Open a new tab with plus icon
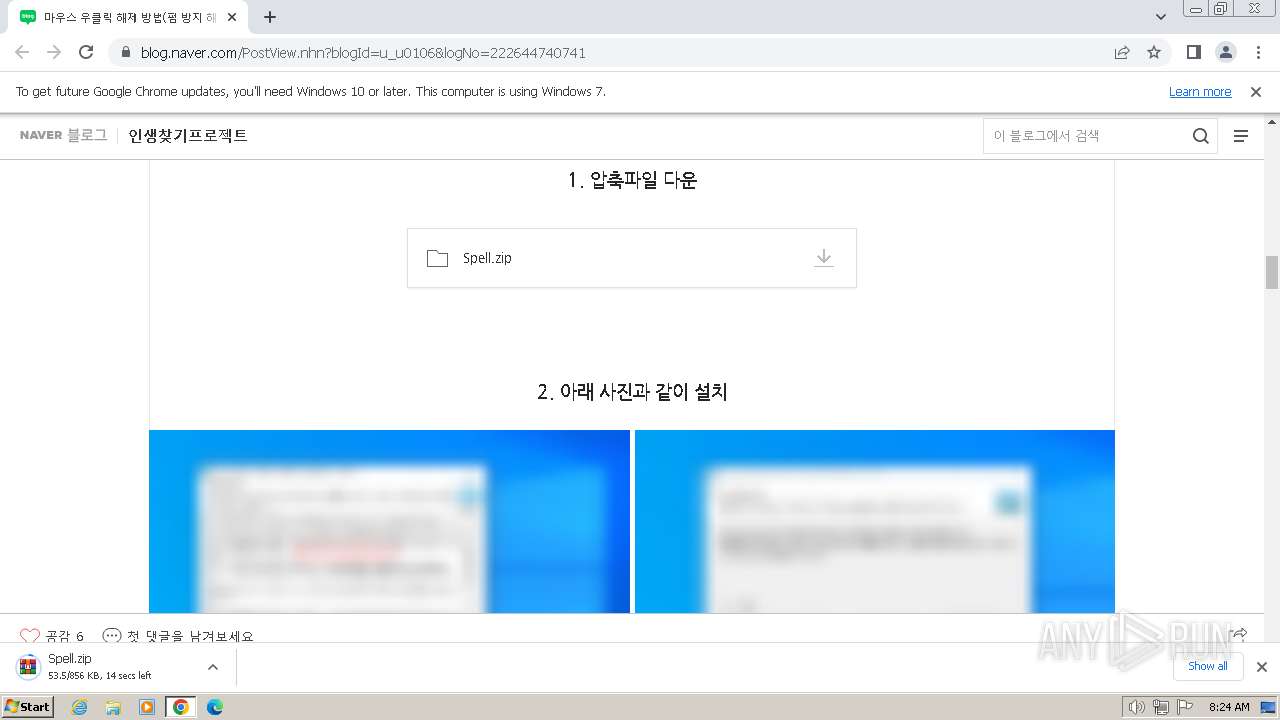 (270, 17)
